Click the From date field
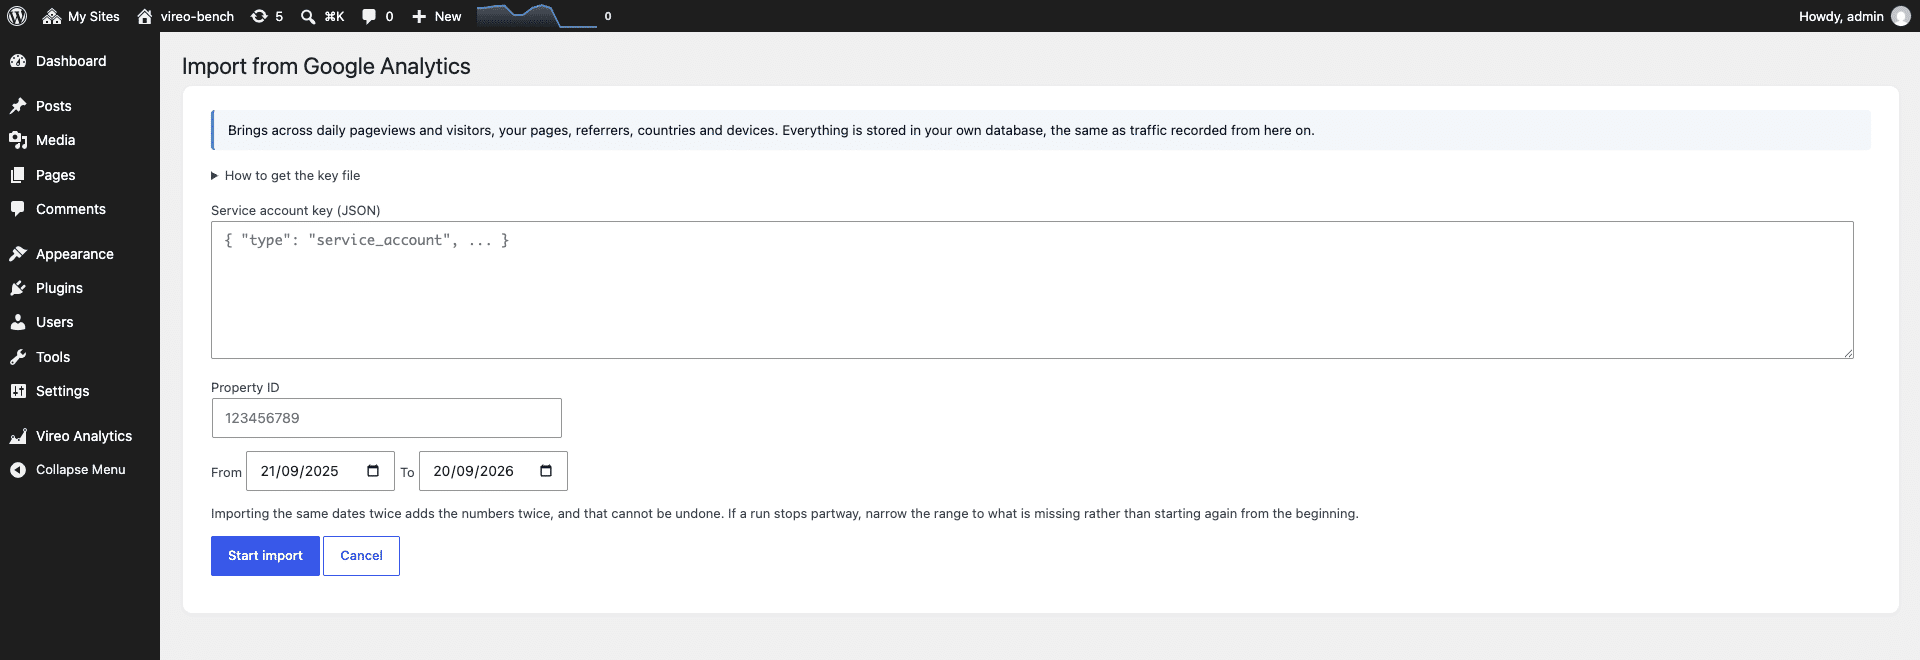Viewport: 1920px width, 660px height. point(320,471)
